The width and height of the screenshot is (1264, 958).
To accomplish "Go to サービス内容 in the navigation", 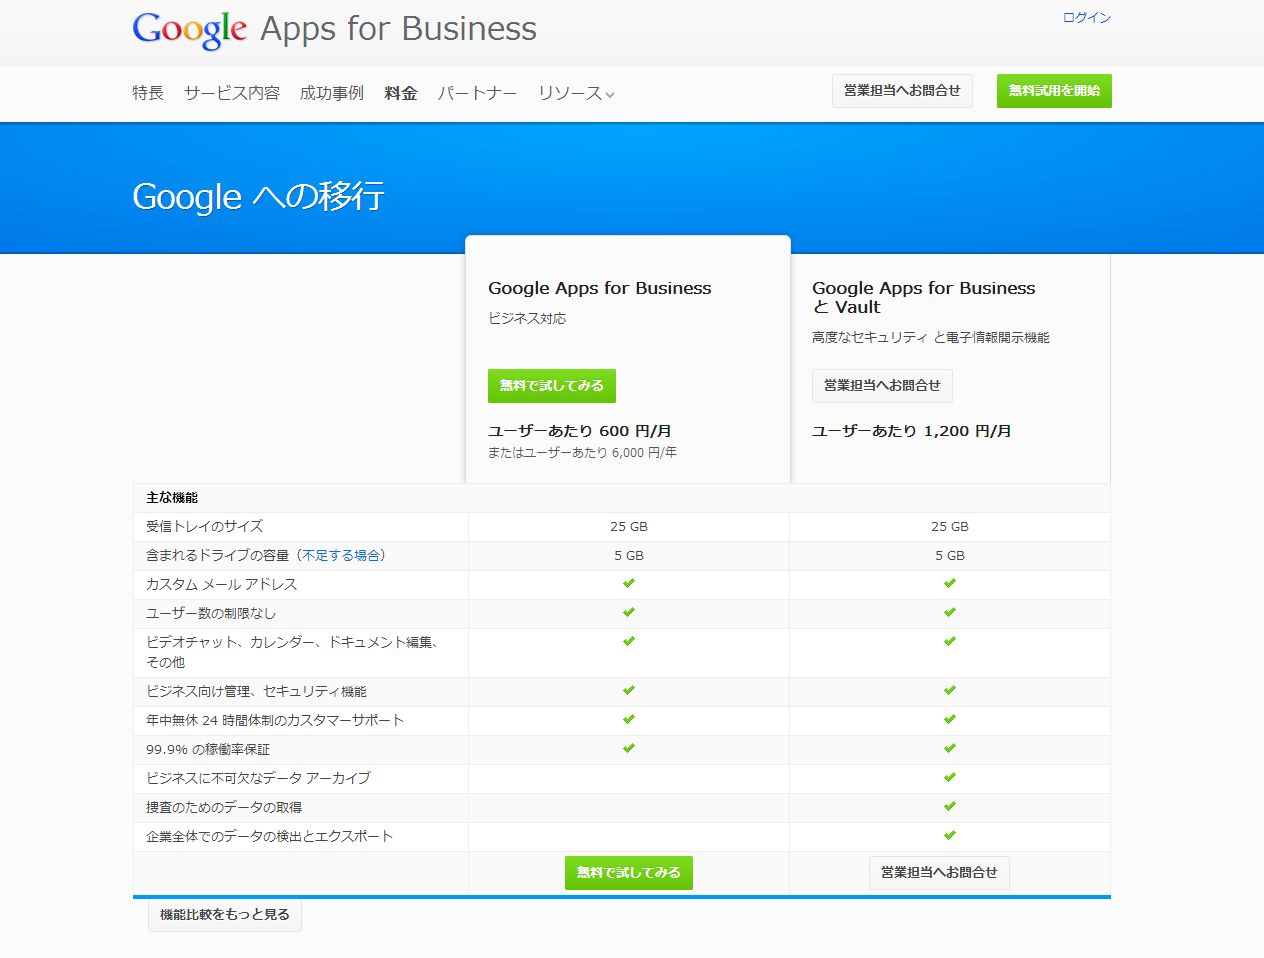I will pos(232,93).
